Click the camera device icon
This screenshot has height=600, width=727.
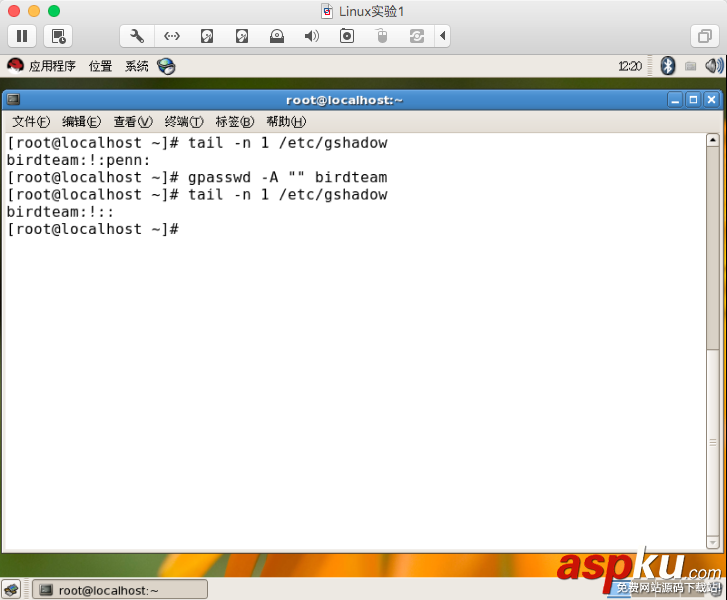tap(347, 36)
